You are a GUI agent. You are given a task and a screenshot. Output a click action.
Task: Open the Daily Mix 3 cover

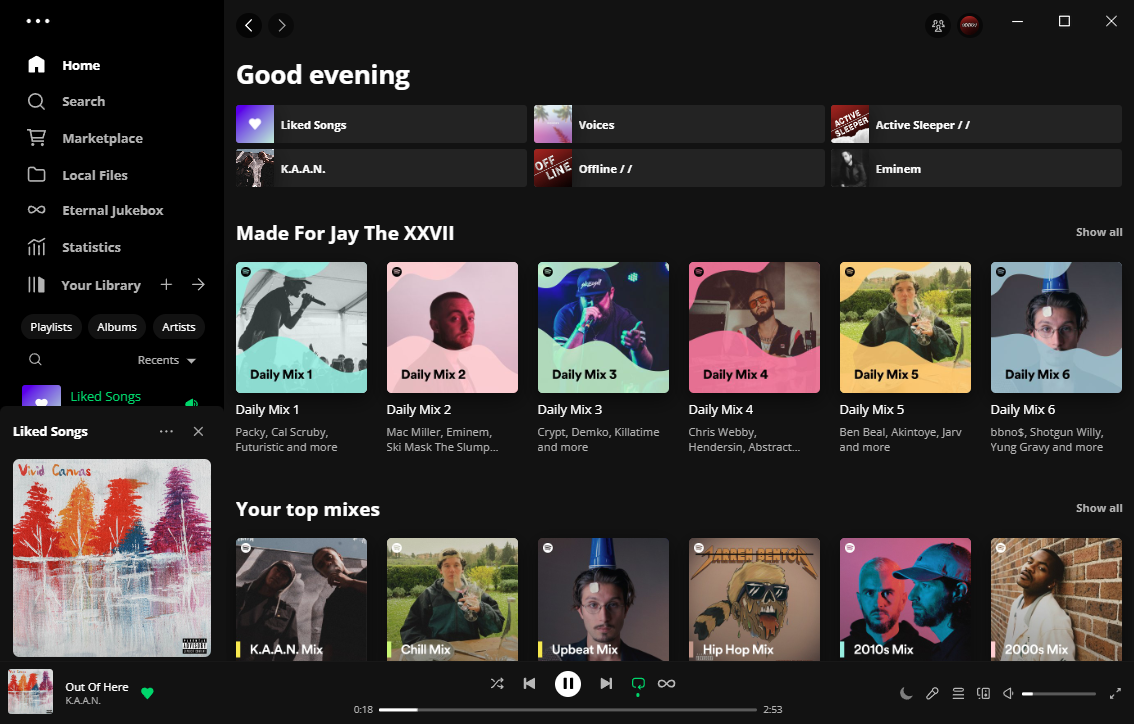click(x=603, y=328)
